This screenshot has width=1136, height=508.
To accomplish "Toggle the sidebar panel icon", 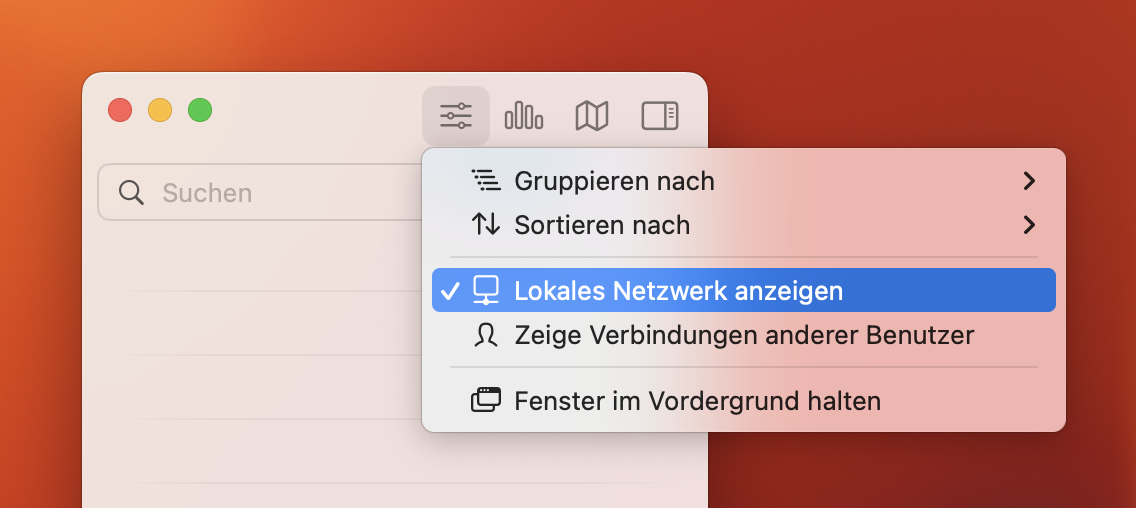I will (x=660, y=116).
